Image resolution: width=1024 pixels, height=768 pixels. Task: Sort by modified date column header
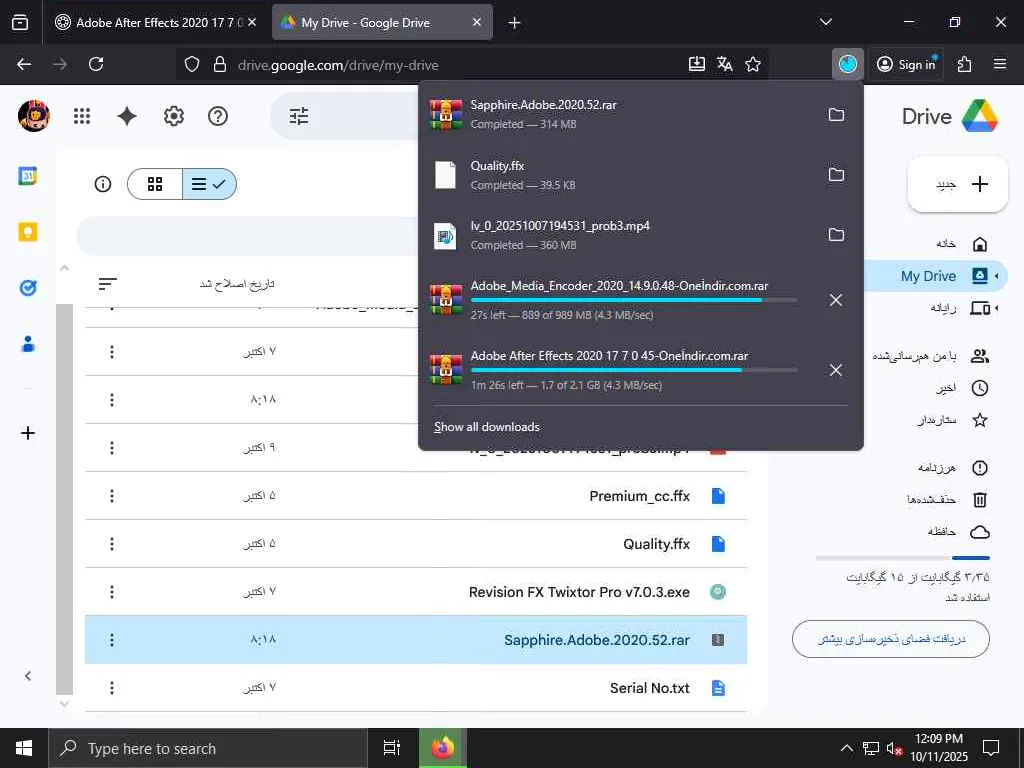pos(236,284)
